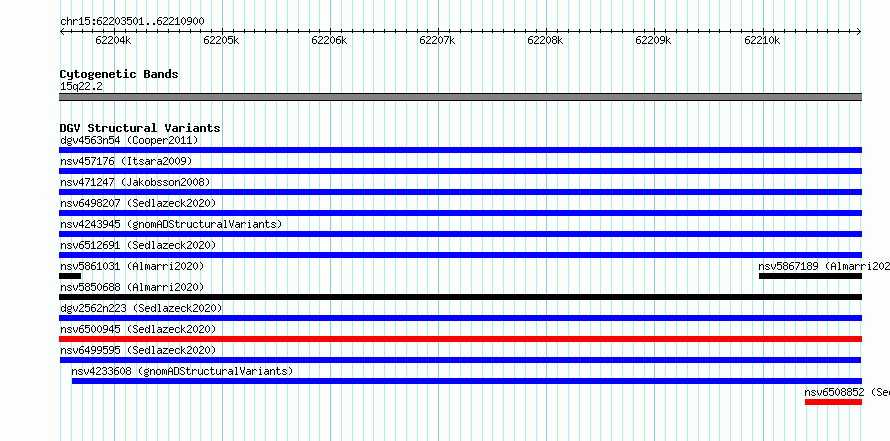Click the blue bar under nsv4243945

[x=460, y=234]
